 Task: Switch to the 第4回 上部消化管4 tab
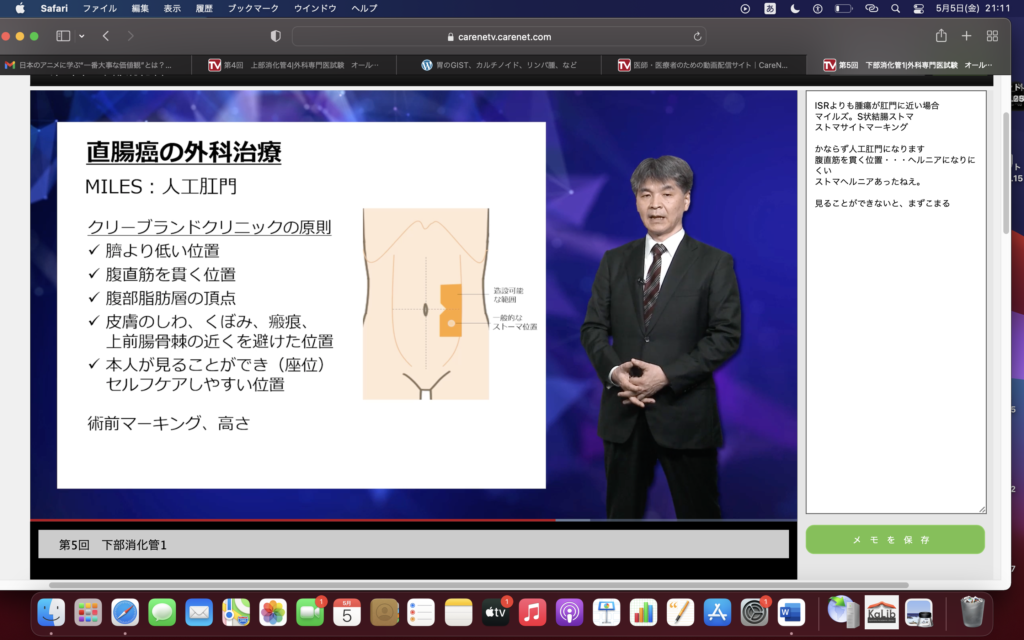[x=300, y=65]
